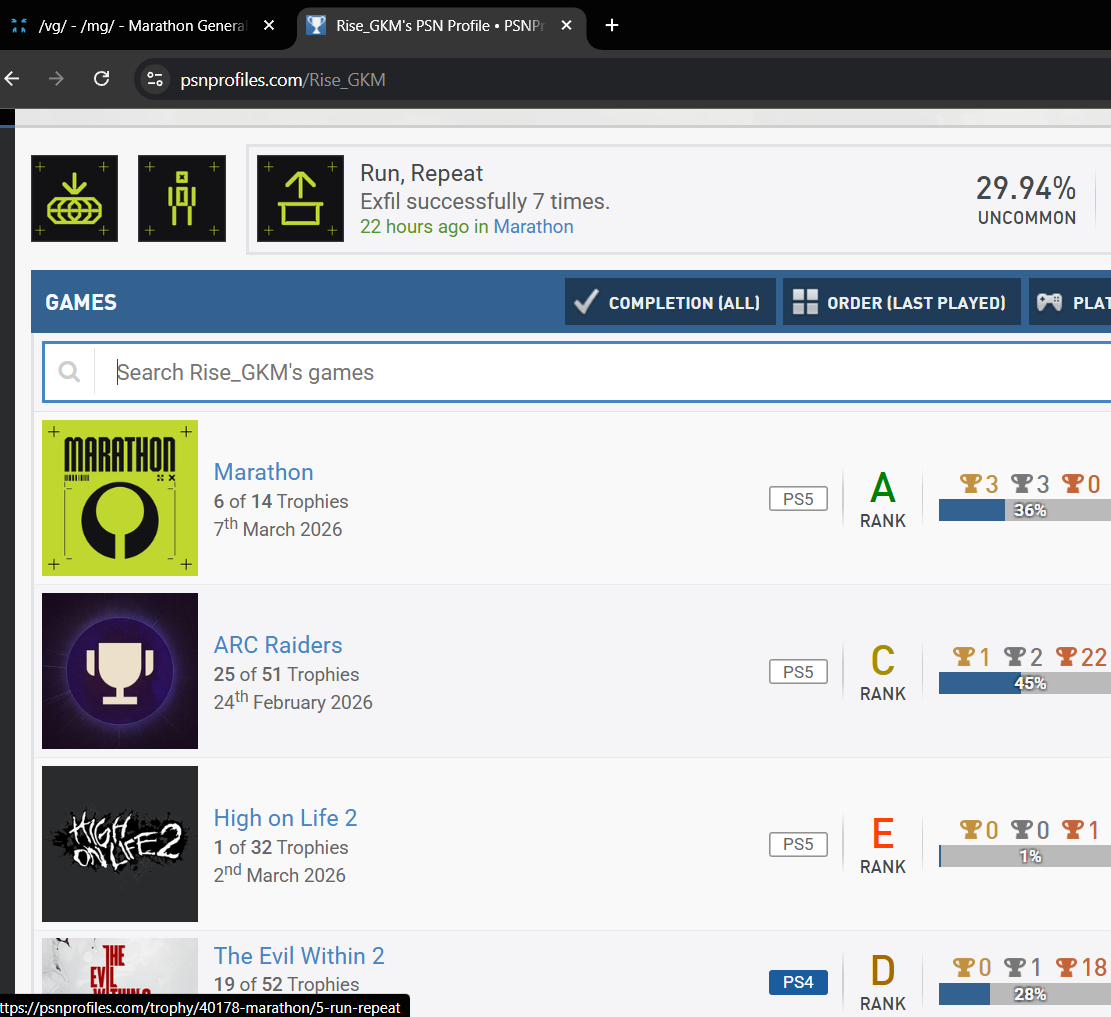Click the '24th February 2026' date text
The width and height of the screenshot is (1111, 1017).
point(293,701)
